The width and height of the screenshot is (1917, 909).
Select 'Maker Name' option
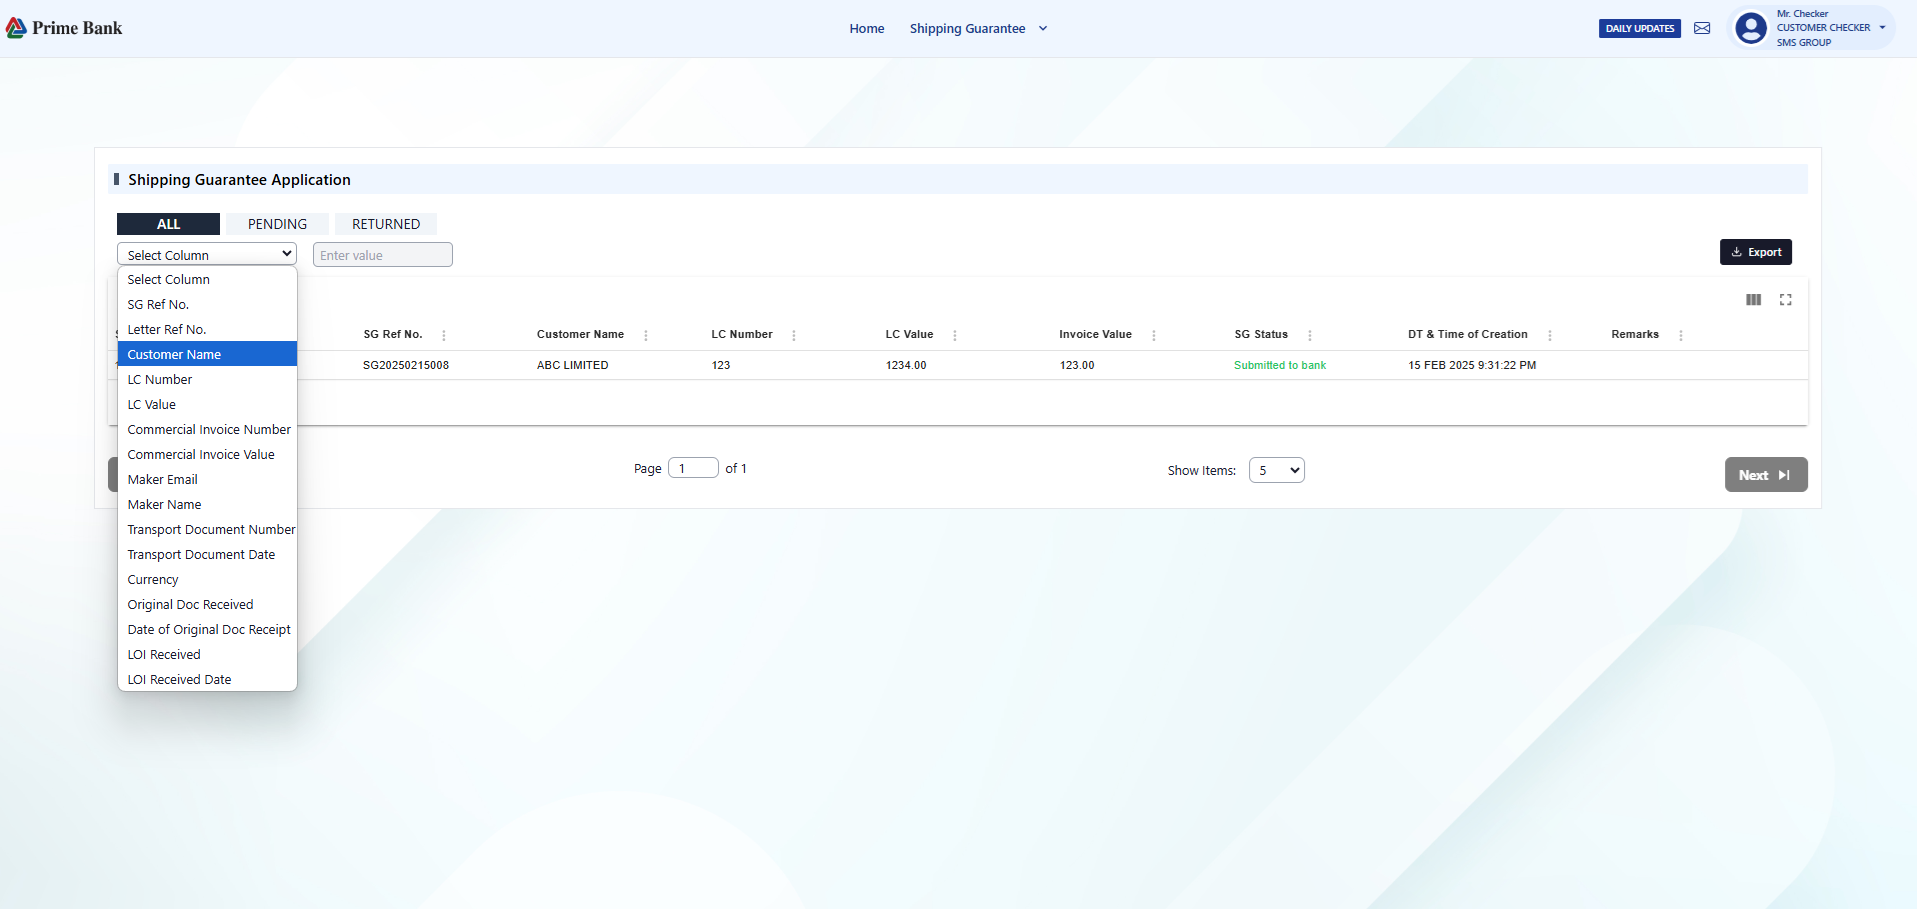click(x=207, y=505)
